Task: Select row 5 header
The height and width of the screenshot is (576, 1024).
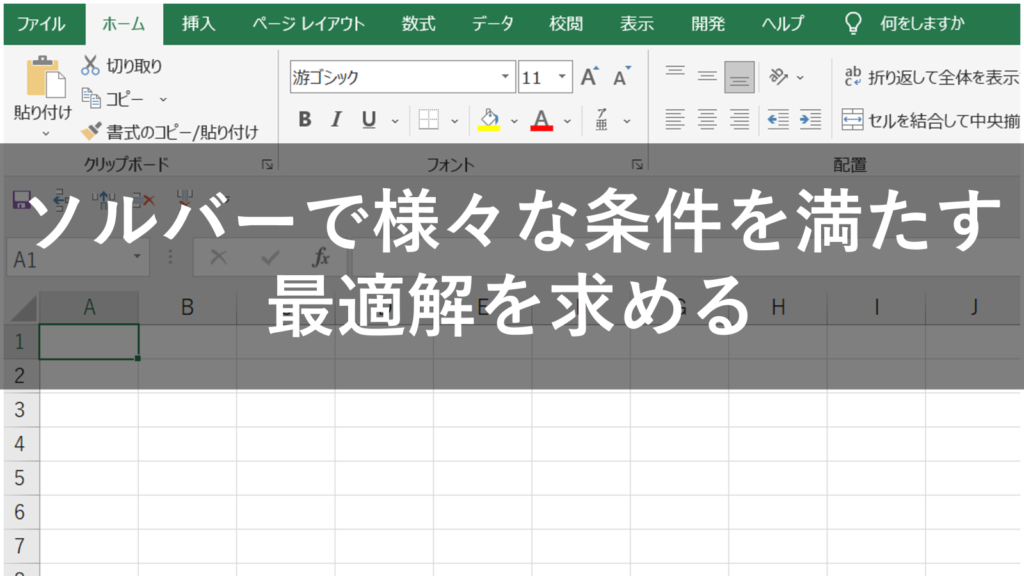Action: point(20,478)
